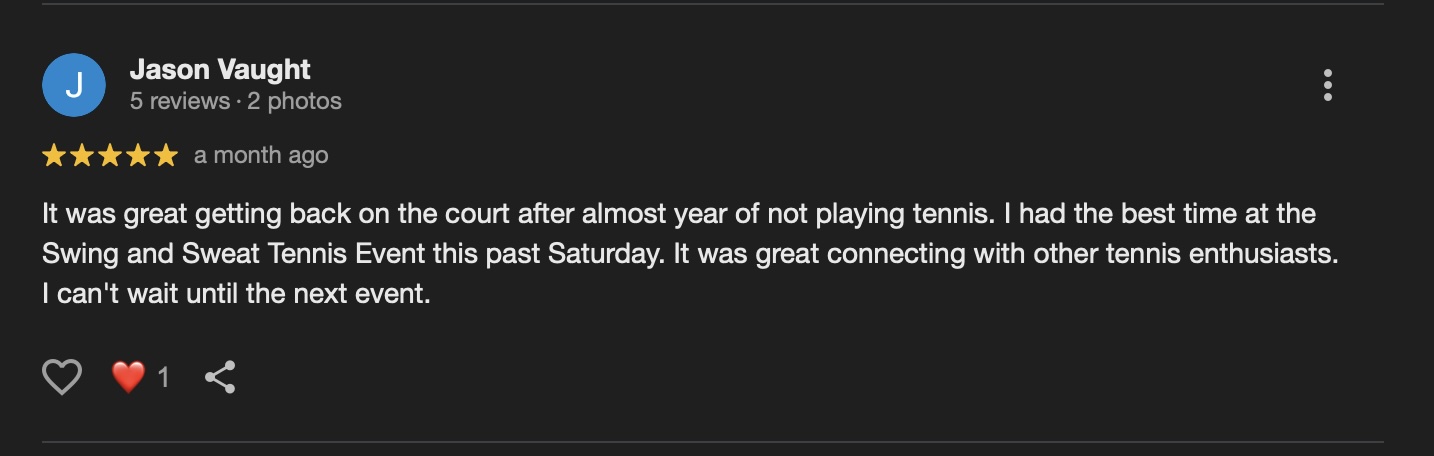Click the word 'Saturday' in the review
The height and width of the screenshot is (456, 1434).
point(604,254)
